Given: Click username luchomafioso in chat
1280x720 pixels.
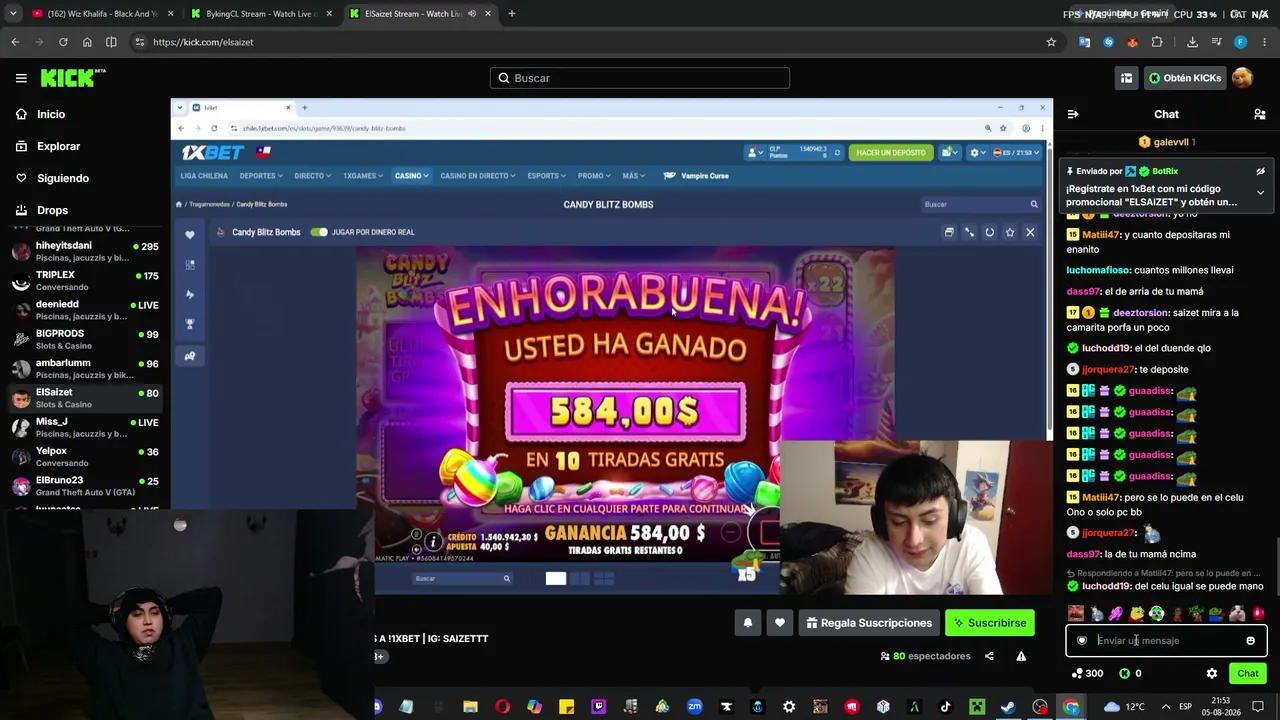Looking at the screenshot, I should pos(1098,270).
